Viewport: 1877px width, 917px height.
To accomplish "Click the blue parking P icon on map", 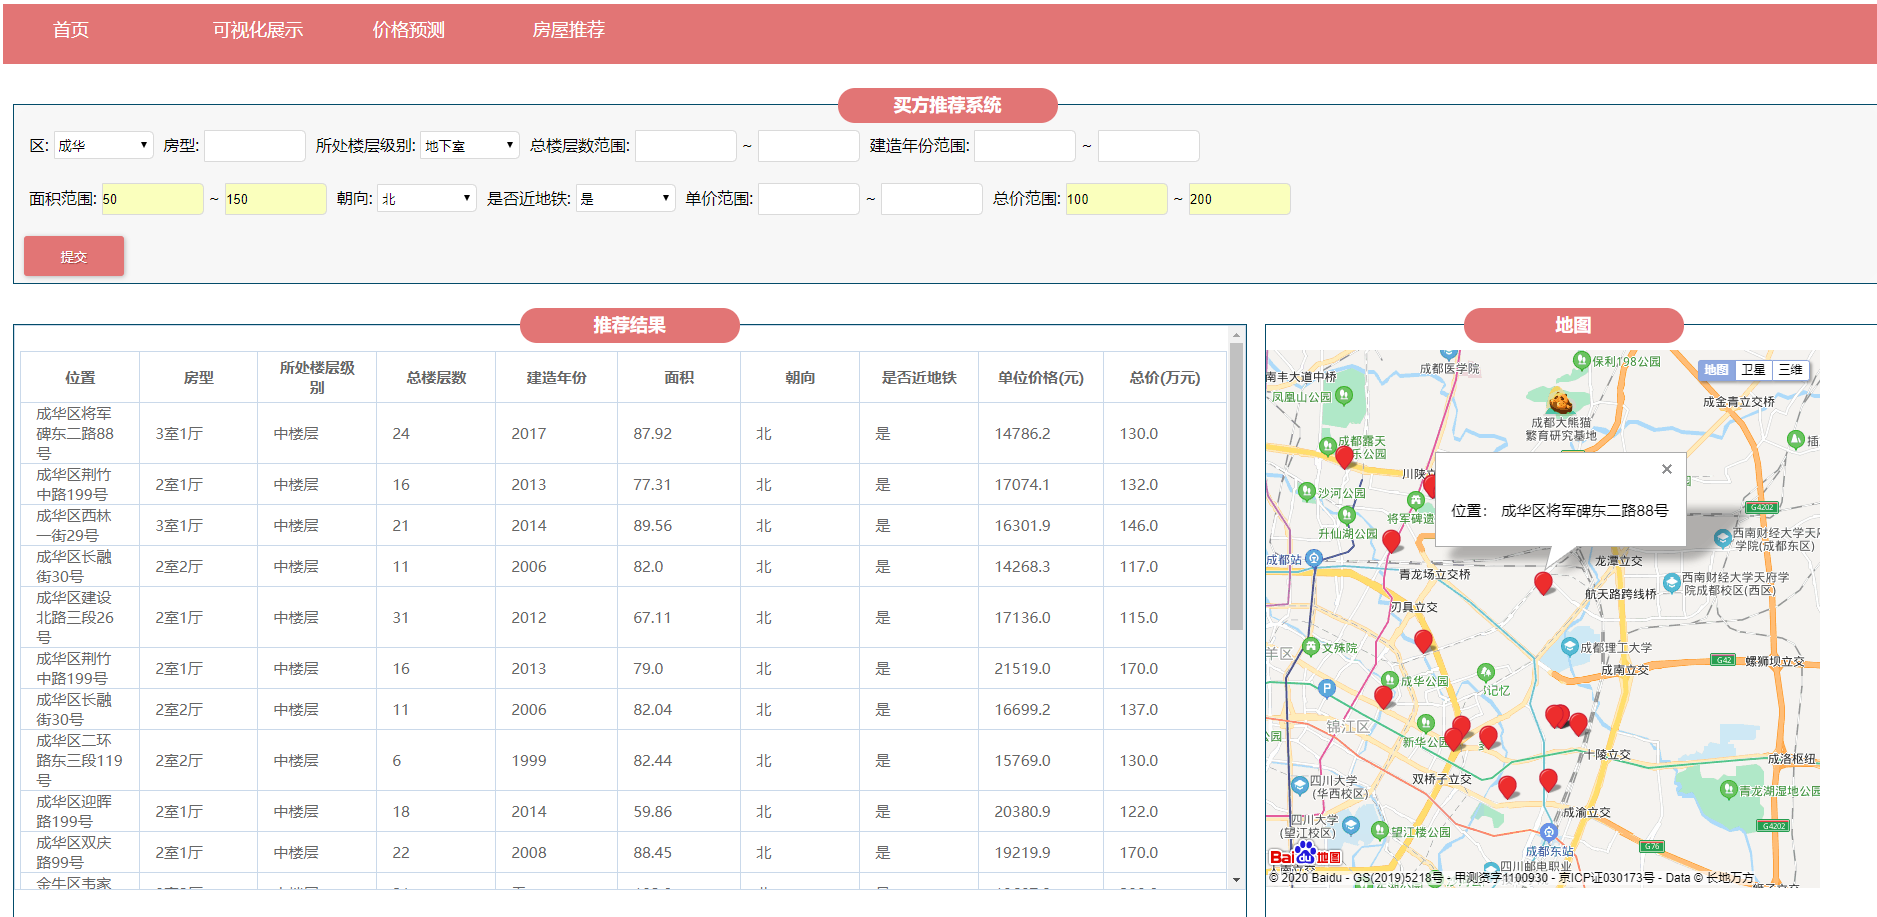I will point(1326,688).
